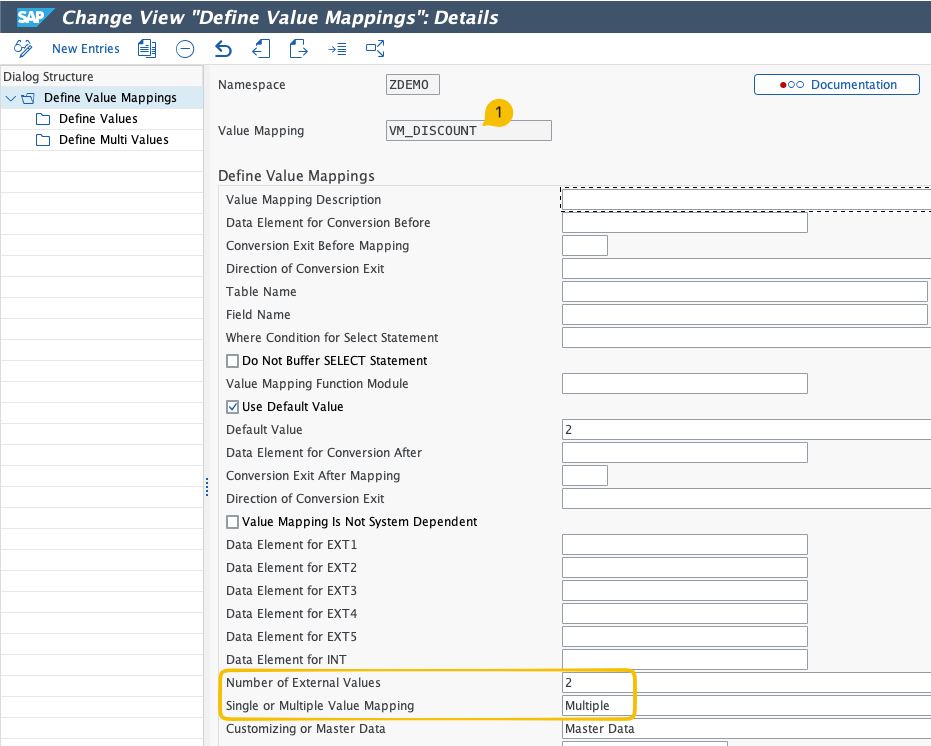931x746 pixels.
Task: Click Data Element for INT field
Action: pos(685,660)
